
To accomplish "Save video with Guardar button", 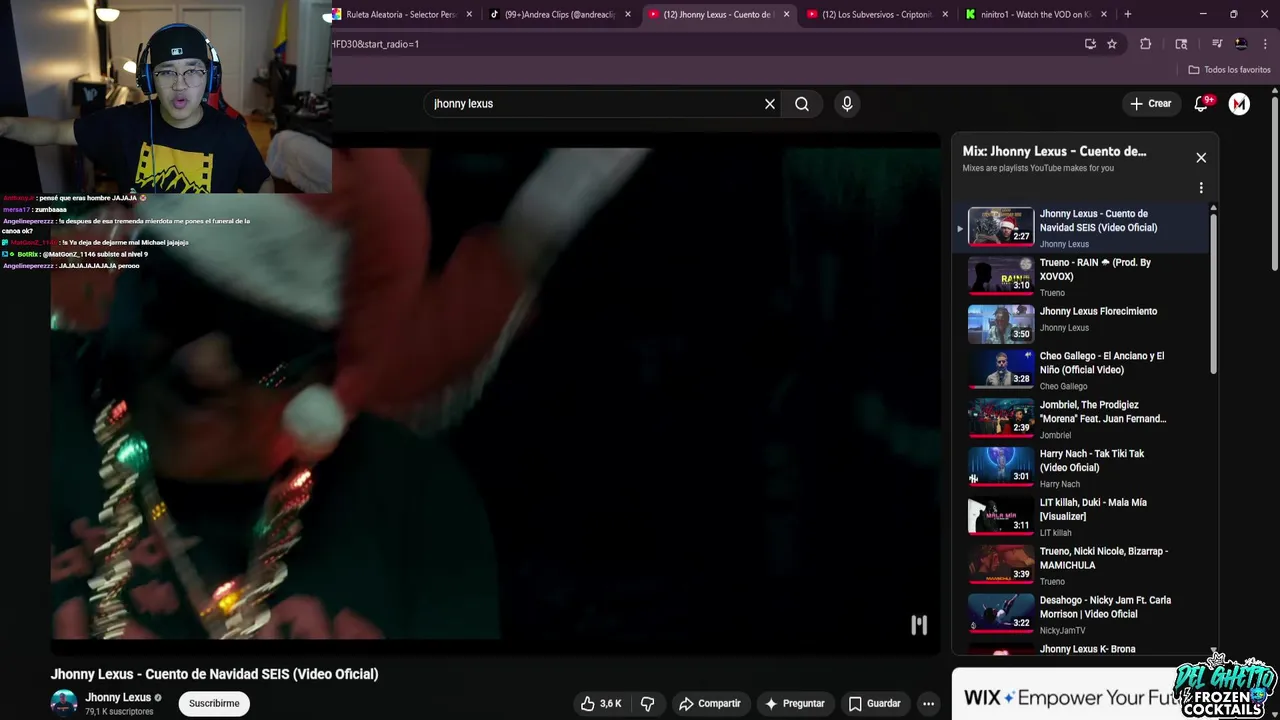I will (x=875, y=704).
